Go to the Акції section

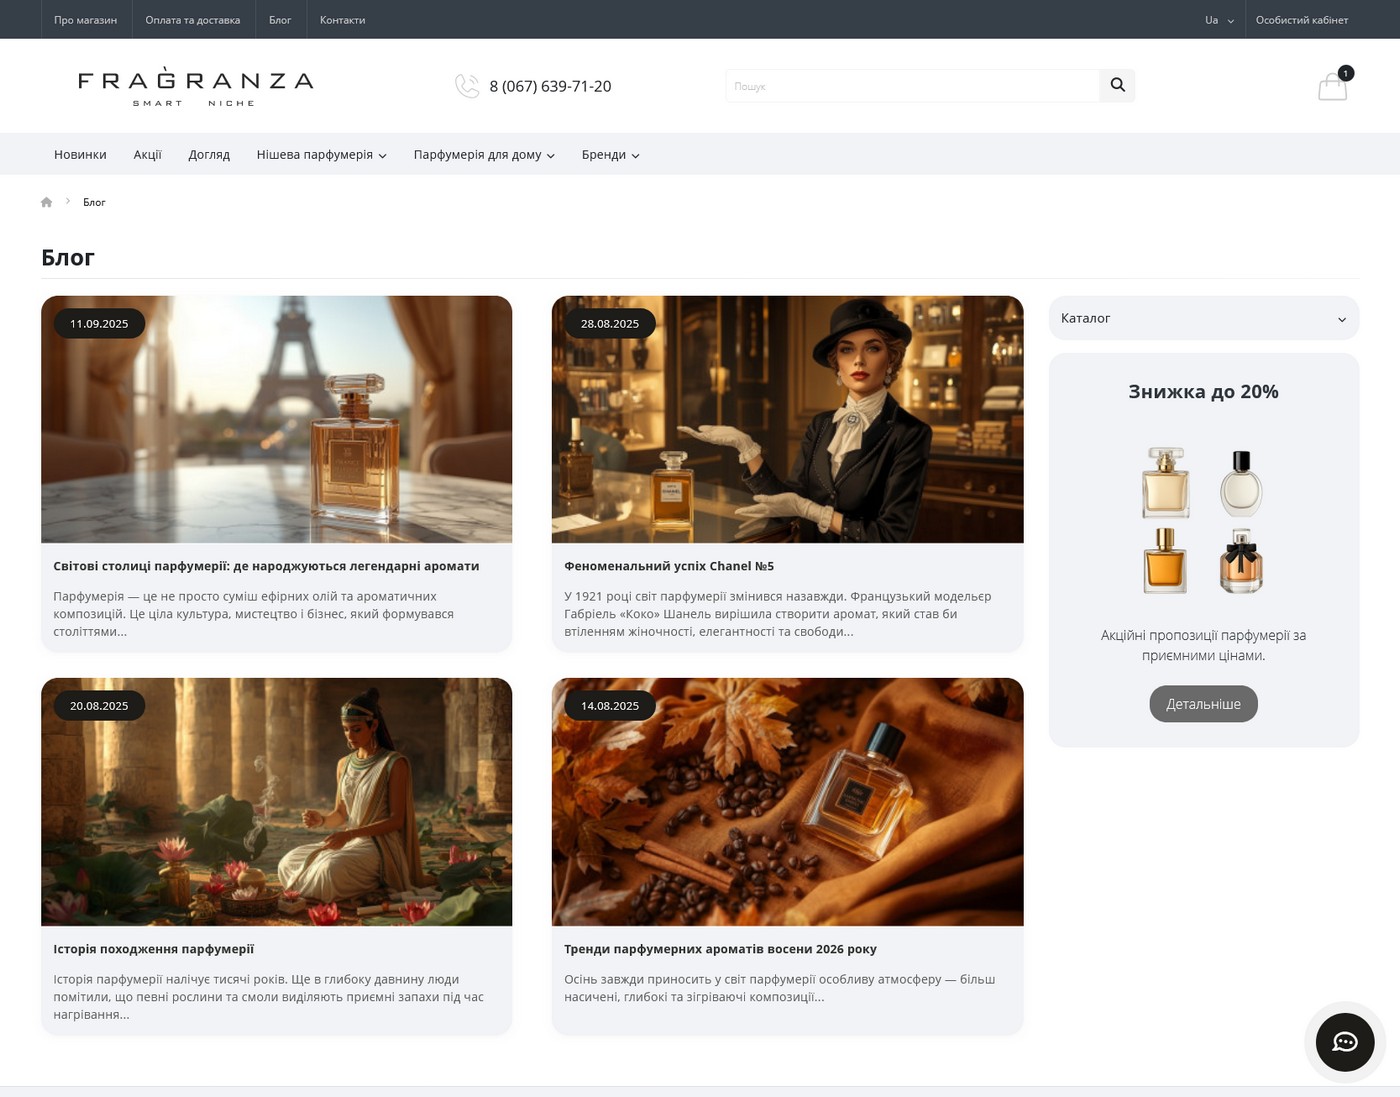[x=147, y=155]
